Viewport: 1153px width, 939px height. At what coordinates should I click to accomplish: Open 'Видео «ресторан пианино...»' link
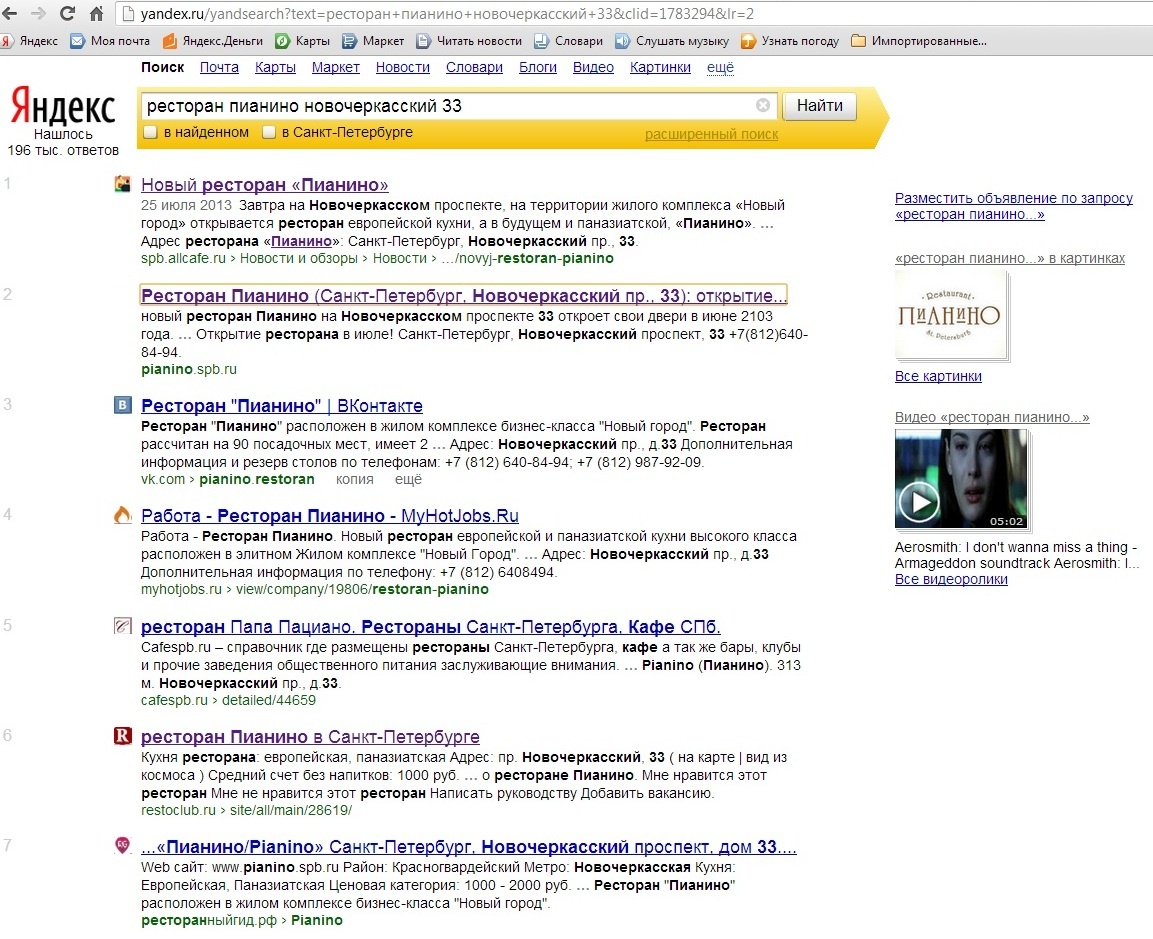click(992, 417)
